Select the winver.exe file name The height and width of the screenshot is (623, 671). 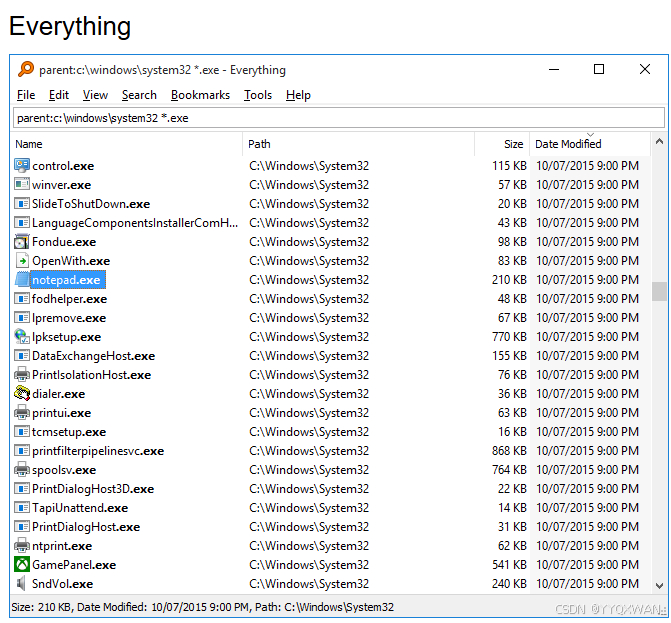click(x=61, y=185)
